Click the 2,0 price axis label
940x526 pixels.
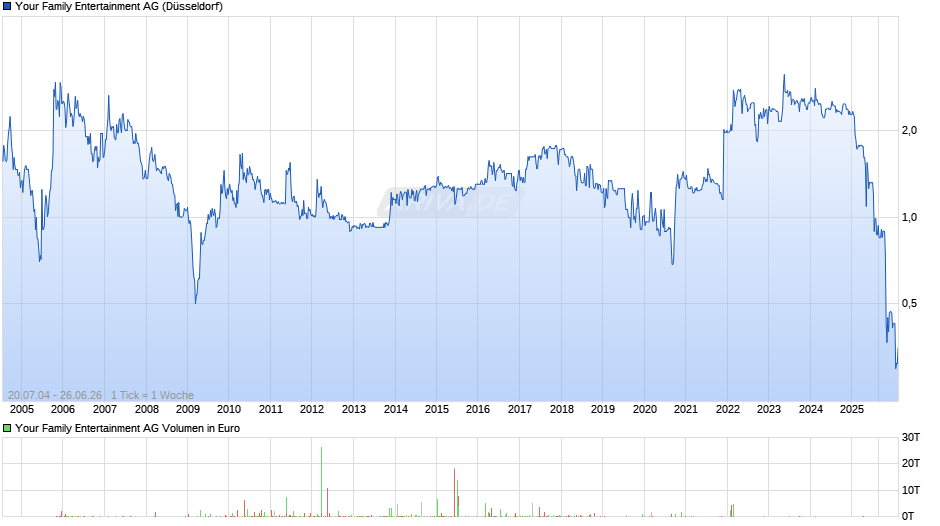point(909,130)
